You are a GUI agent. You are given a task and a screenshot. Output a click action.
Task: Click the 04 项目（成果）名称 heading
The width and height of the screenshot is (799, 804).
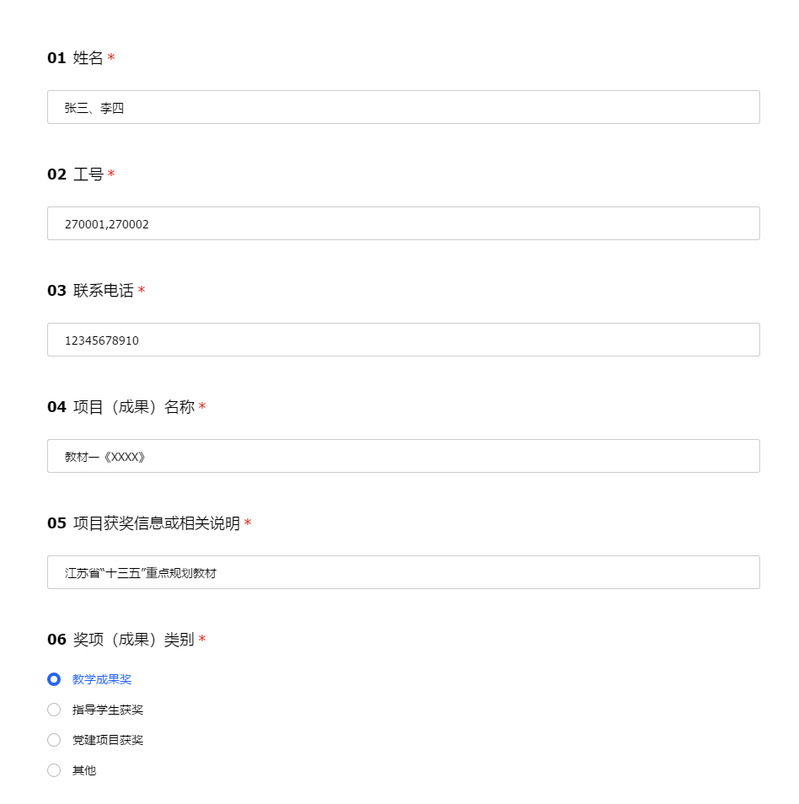121,407
